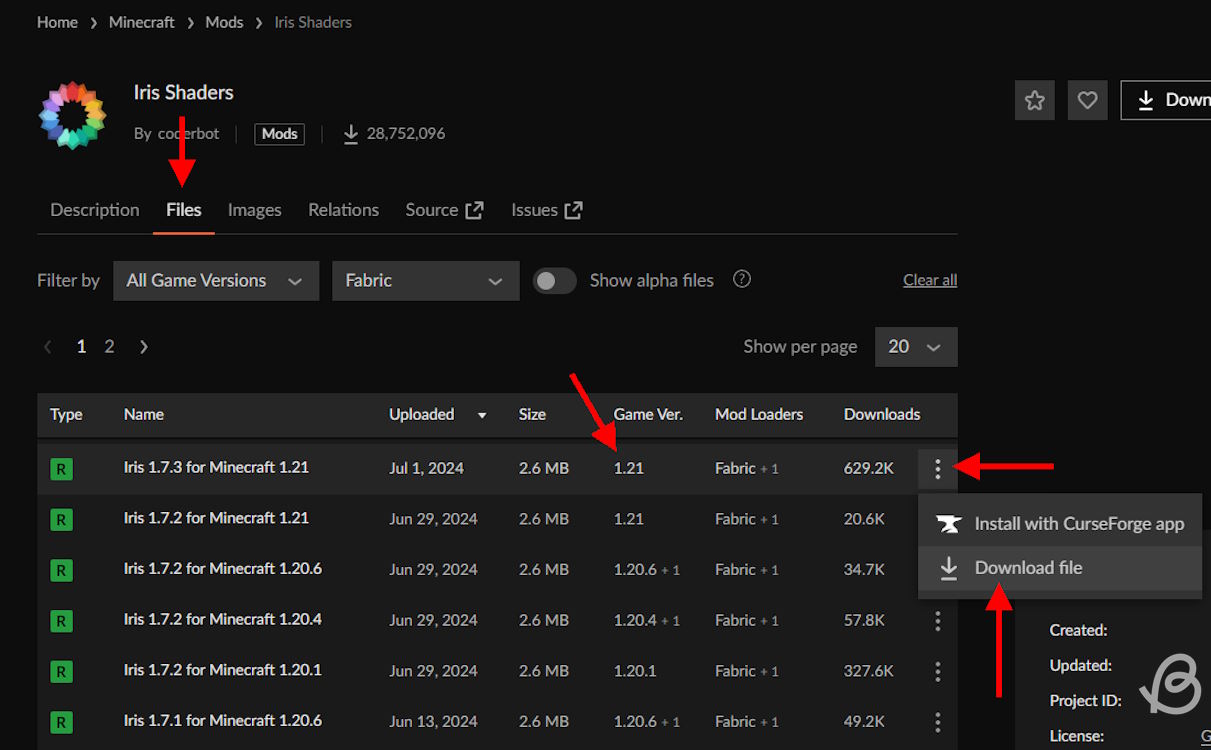Image resolution: width=1211 pixels, height=750 pixels.
Task: Click the Iris Shaders rainbow logo
Action: tap(72, 116)
